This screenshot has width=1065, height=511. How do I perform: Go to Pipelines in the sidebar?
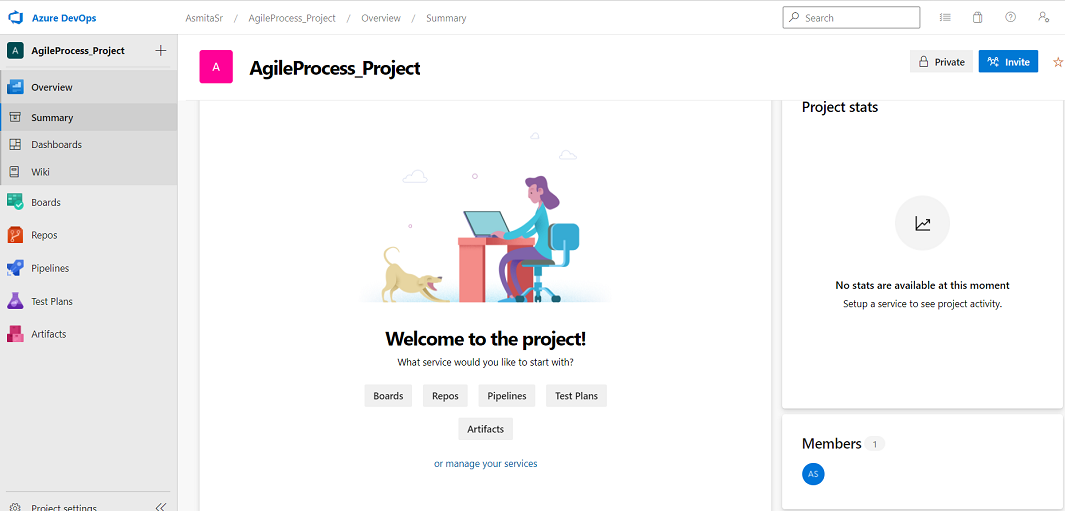click(50, 268)
